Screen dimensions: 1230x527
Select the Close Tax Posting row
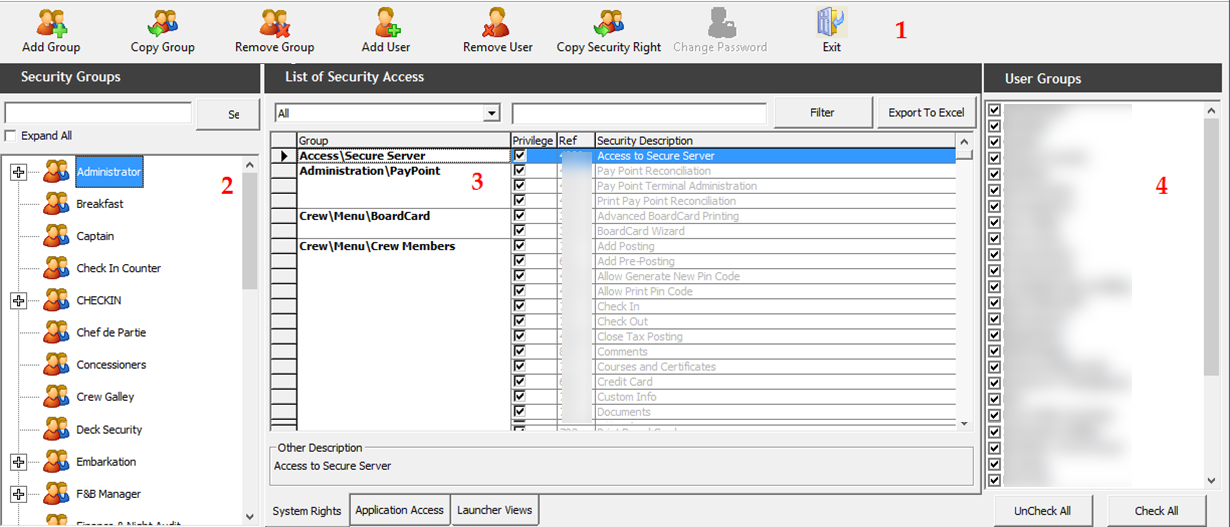(776, 336)
